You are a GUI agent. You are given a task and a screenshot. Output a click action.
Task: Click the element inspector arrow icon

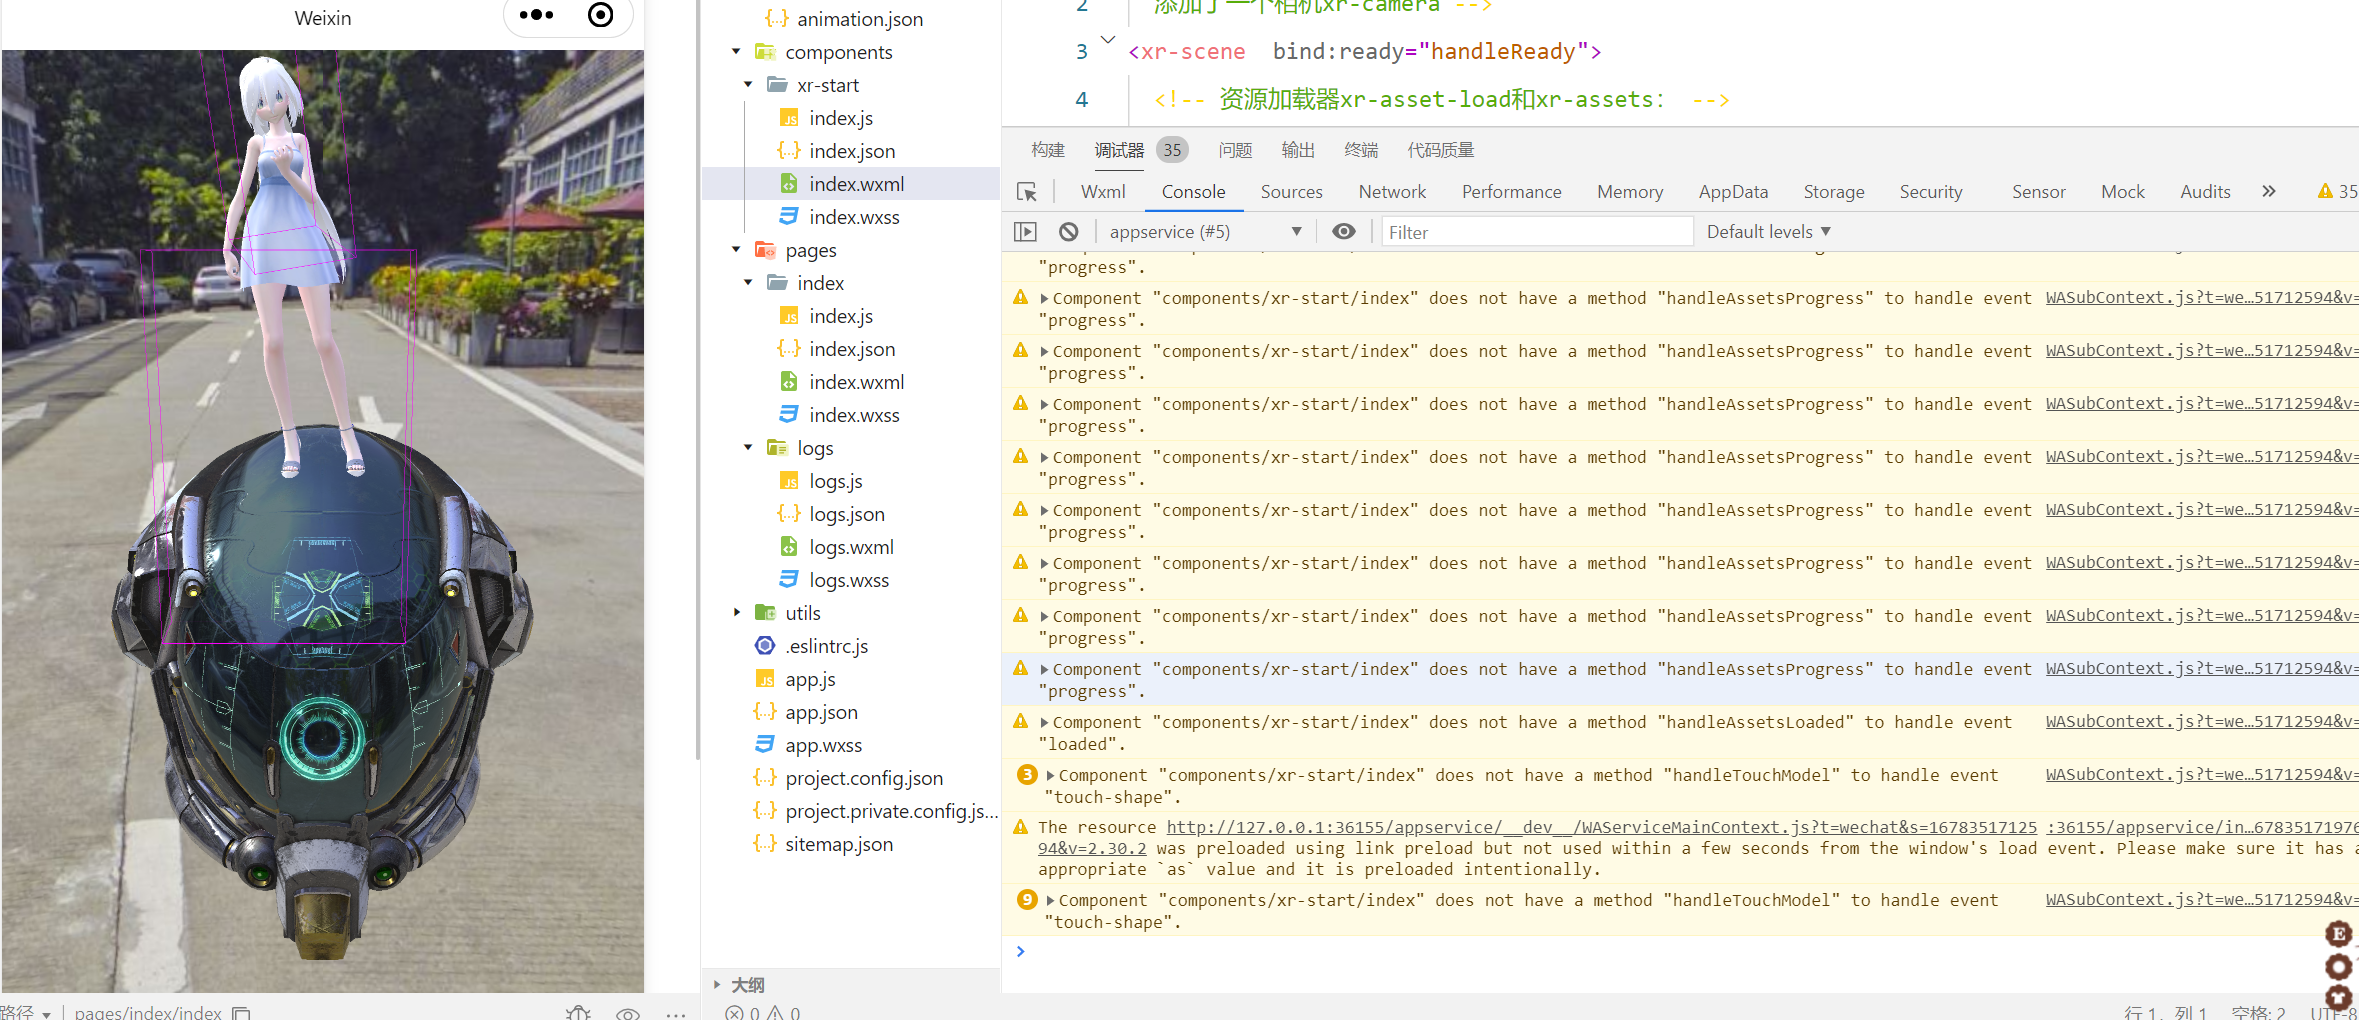(x=1027, y=192)
